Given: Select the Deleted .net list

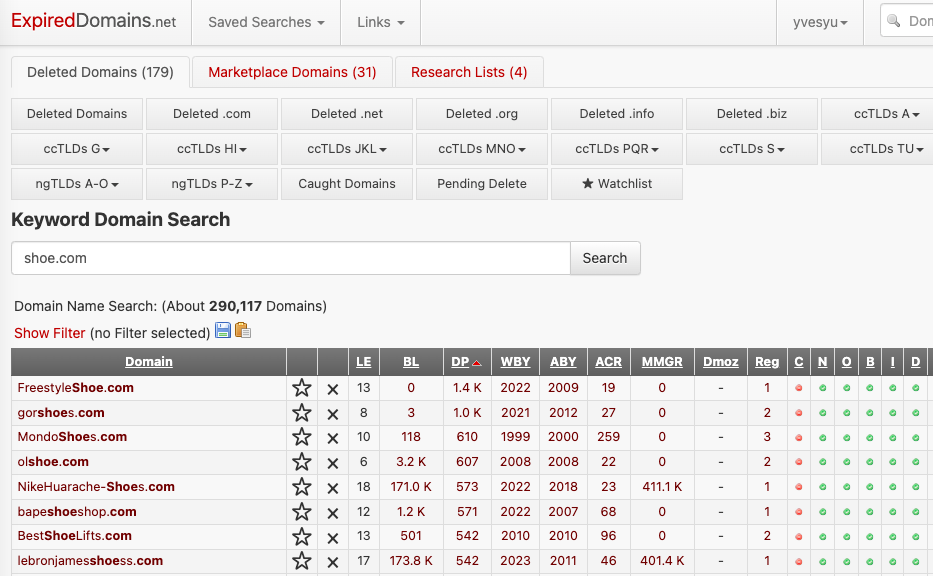Looking at the screenshot, I should 347,114.
